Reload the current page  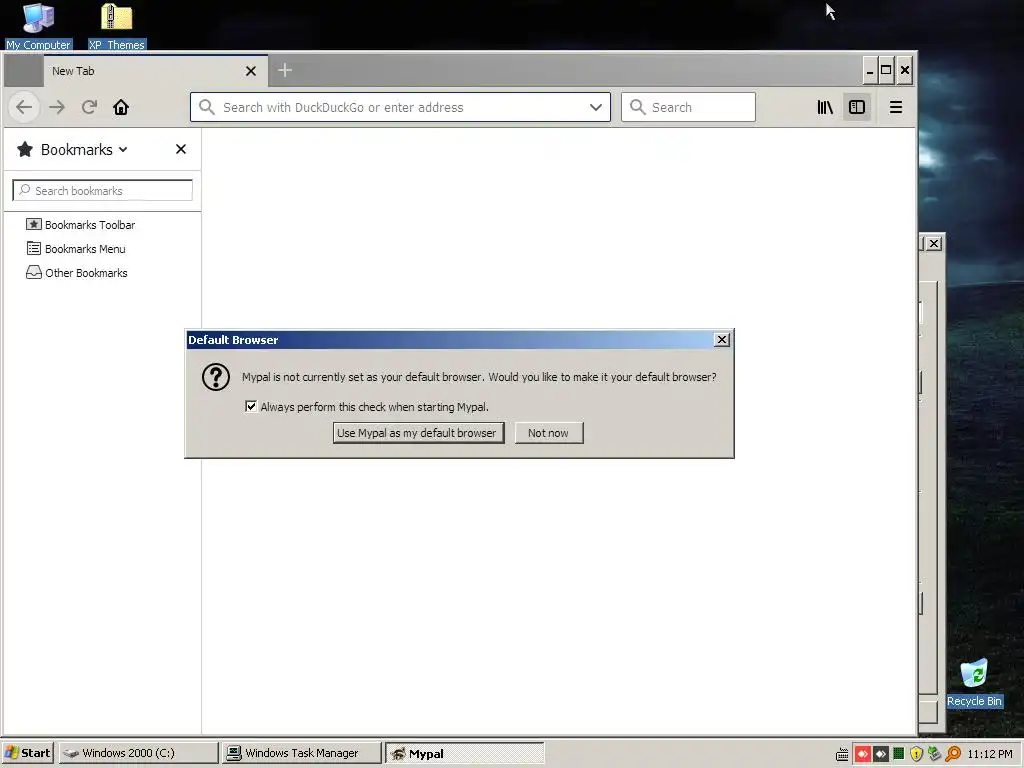click(x=89, y=107)
